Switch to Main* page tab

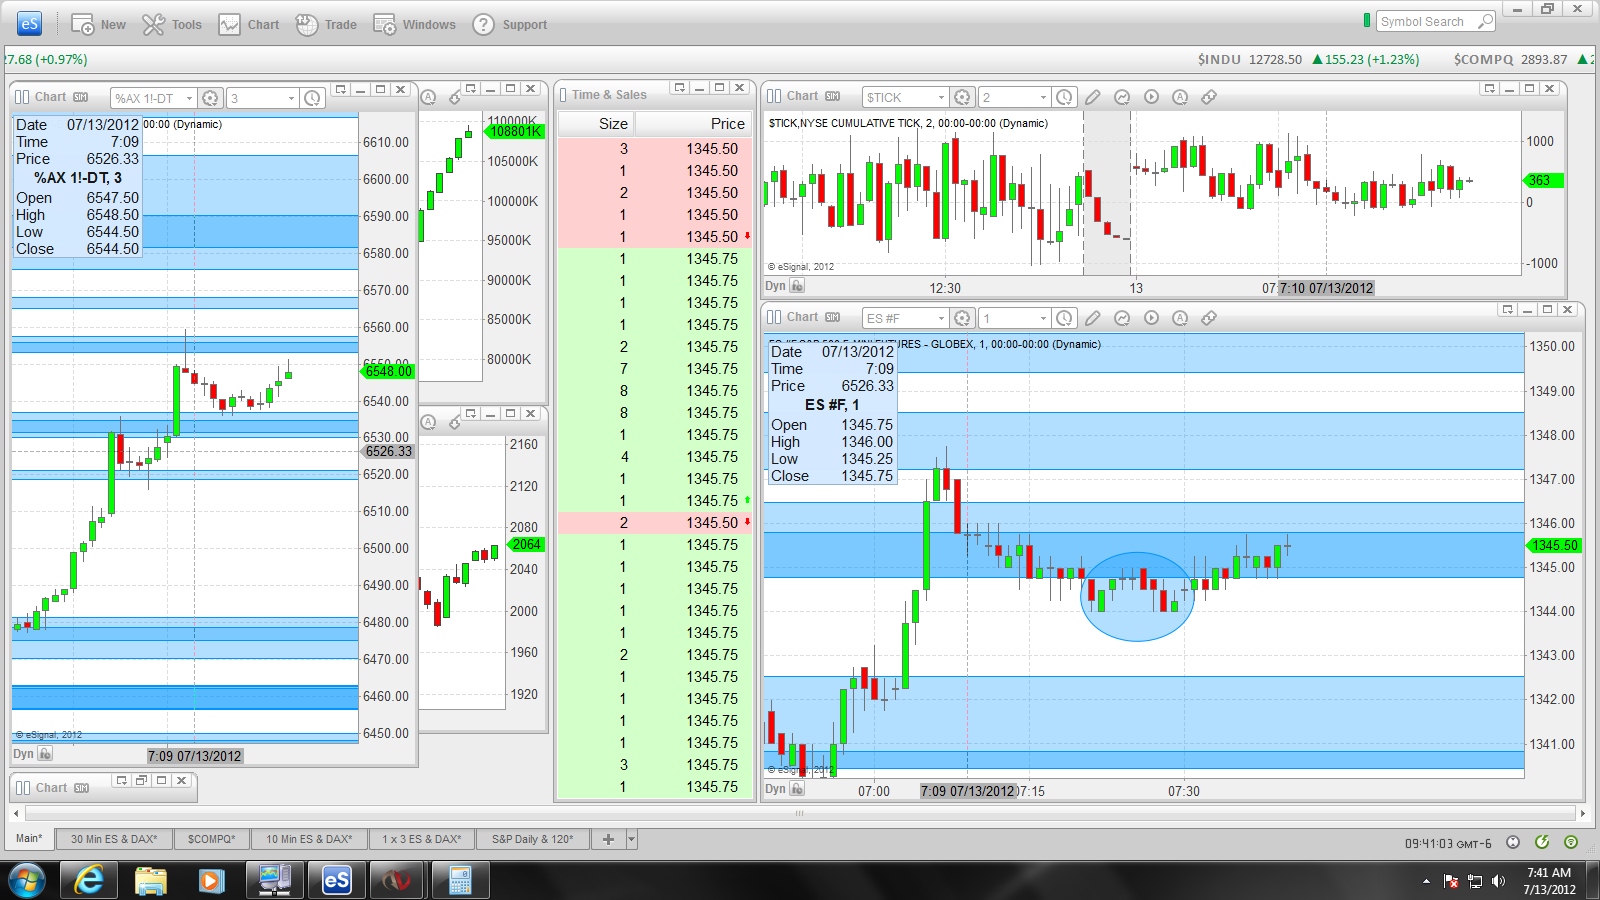tap(29, 839)
